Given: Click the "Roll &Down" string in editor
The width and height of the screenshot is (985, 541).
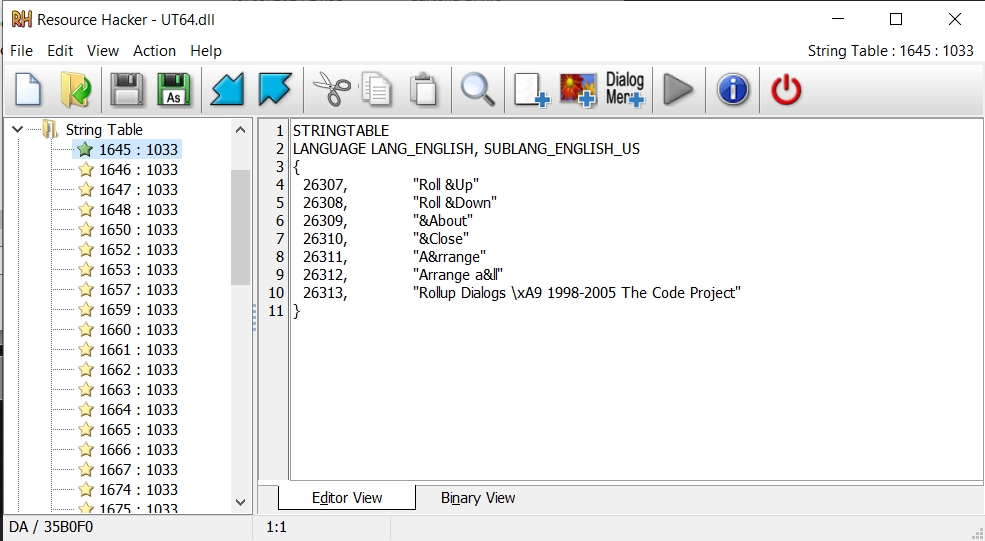Looking at the screenshot, I should (x=455, y=203).
